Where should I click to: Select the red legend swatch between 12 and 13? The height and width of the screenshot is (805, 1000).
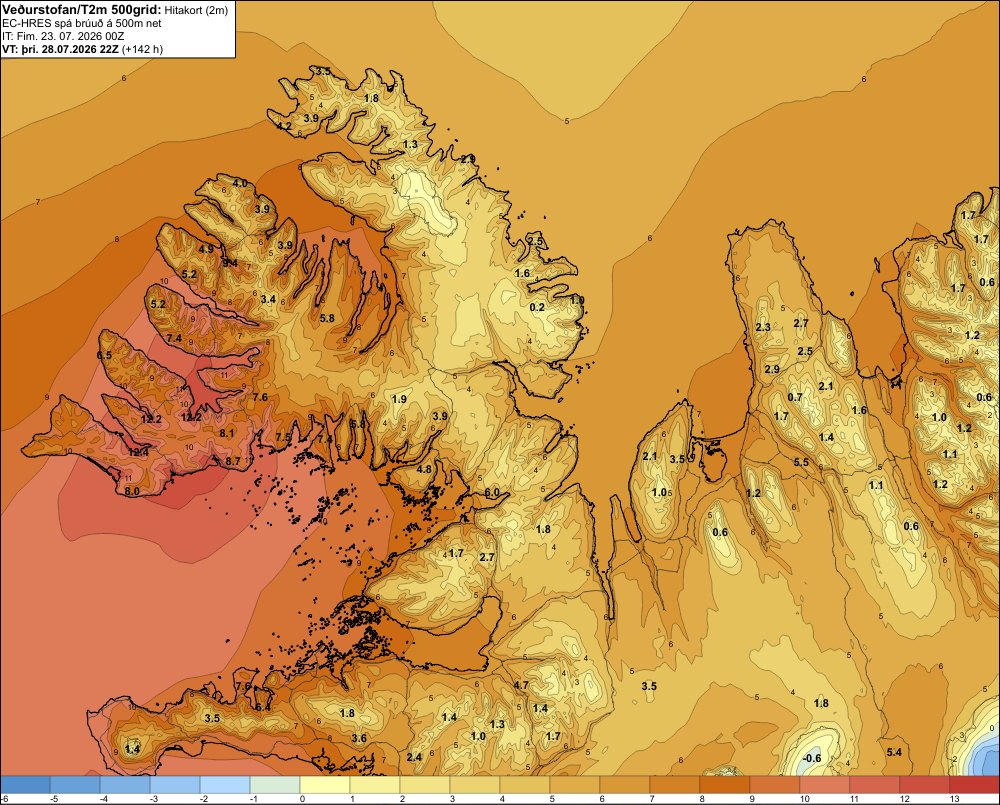click(925, 784)
